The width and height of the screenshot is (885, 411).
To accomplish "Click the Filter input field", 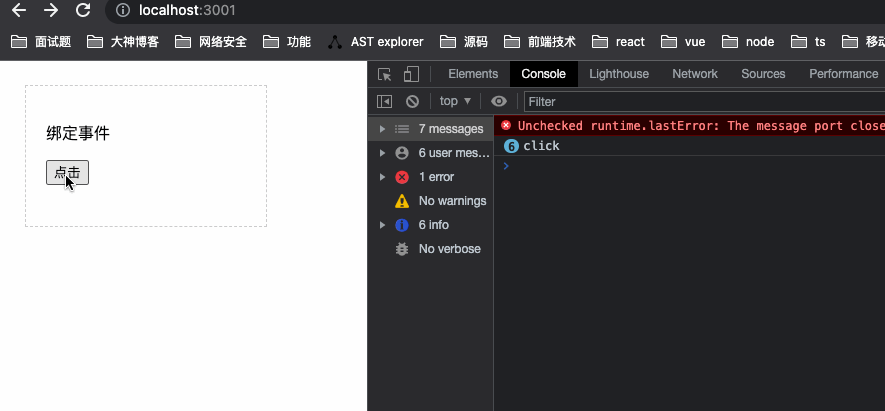I will tap(700, 101).
